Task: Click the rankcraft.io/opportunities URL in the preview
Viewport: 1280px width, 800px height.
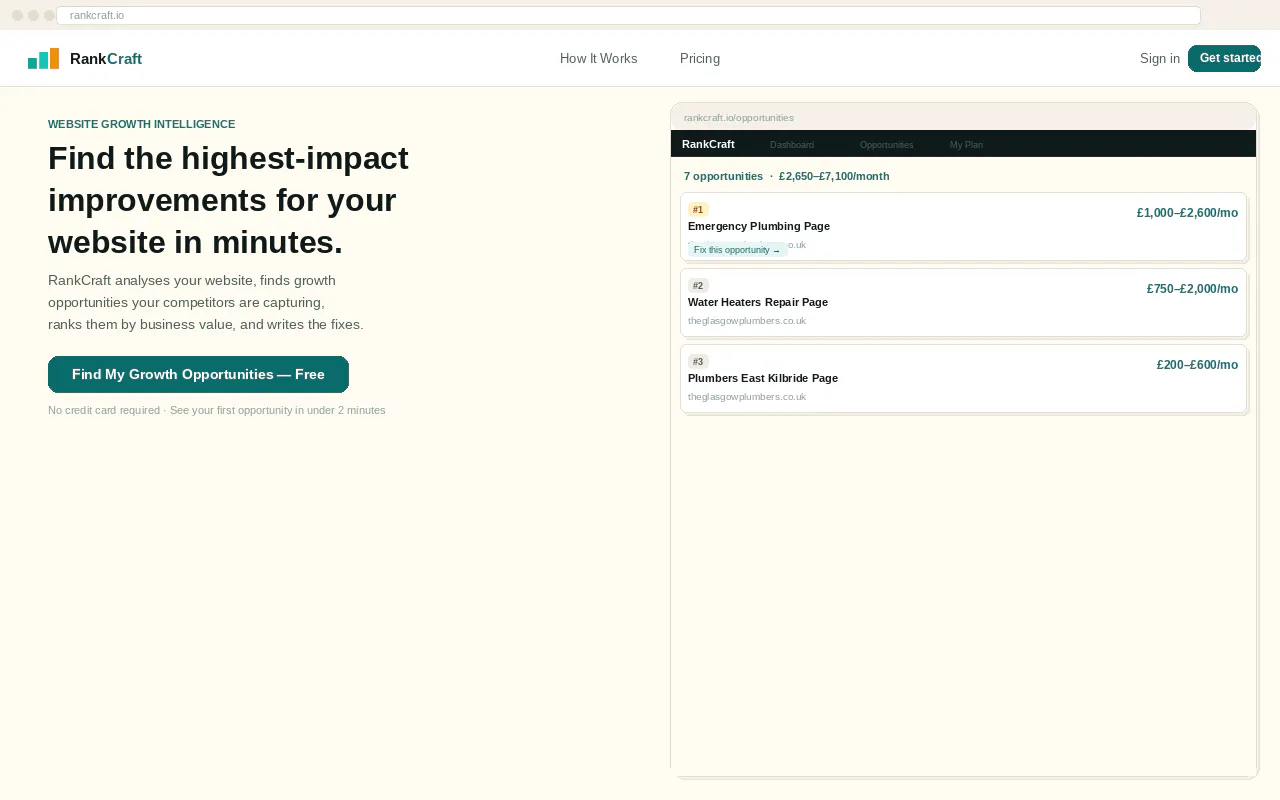Action: pos(739,117)
